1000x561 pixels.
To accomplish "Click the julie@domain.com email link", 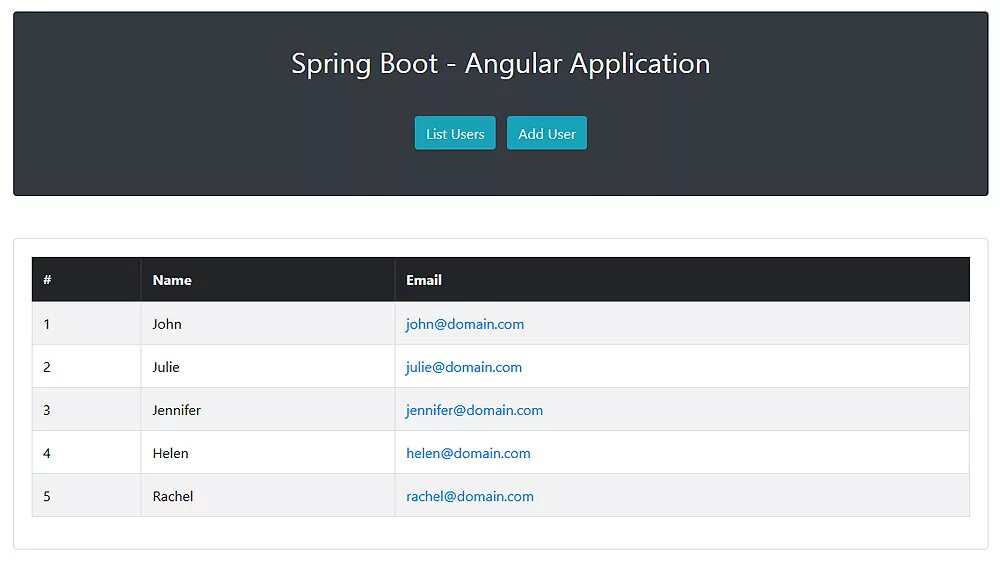I will 464,367.
